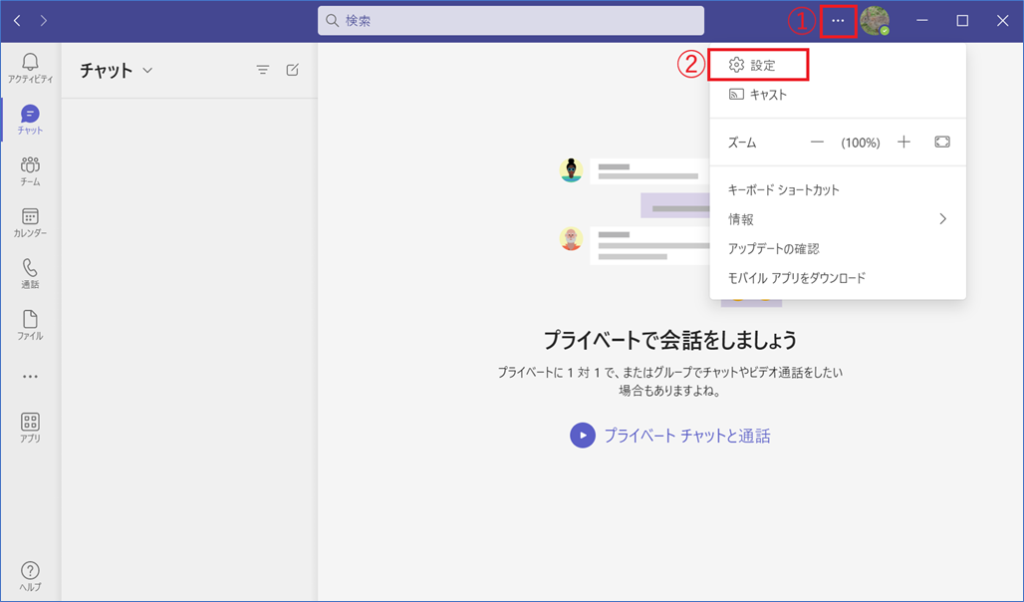Increase zoom with the plus button
This screenshot has height=602, width=1024.
(x=904, y=142)
